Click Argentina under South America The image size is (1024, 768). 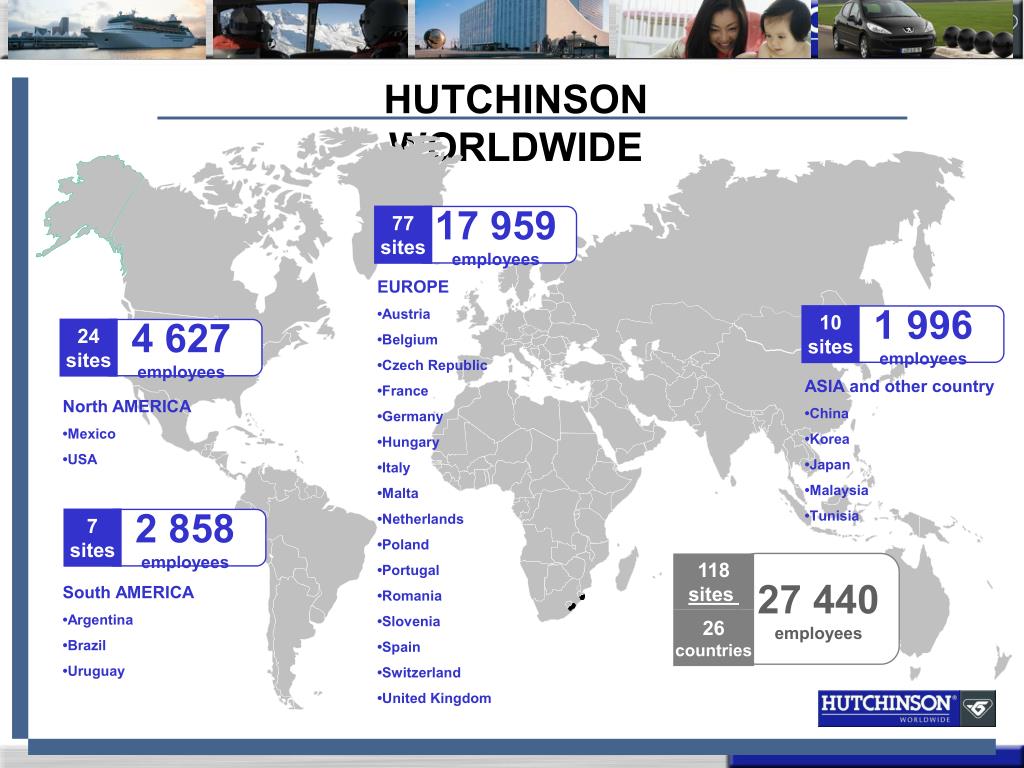point(98,620)
